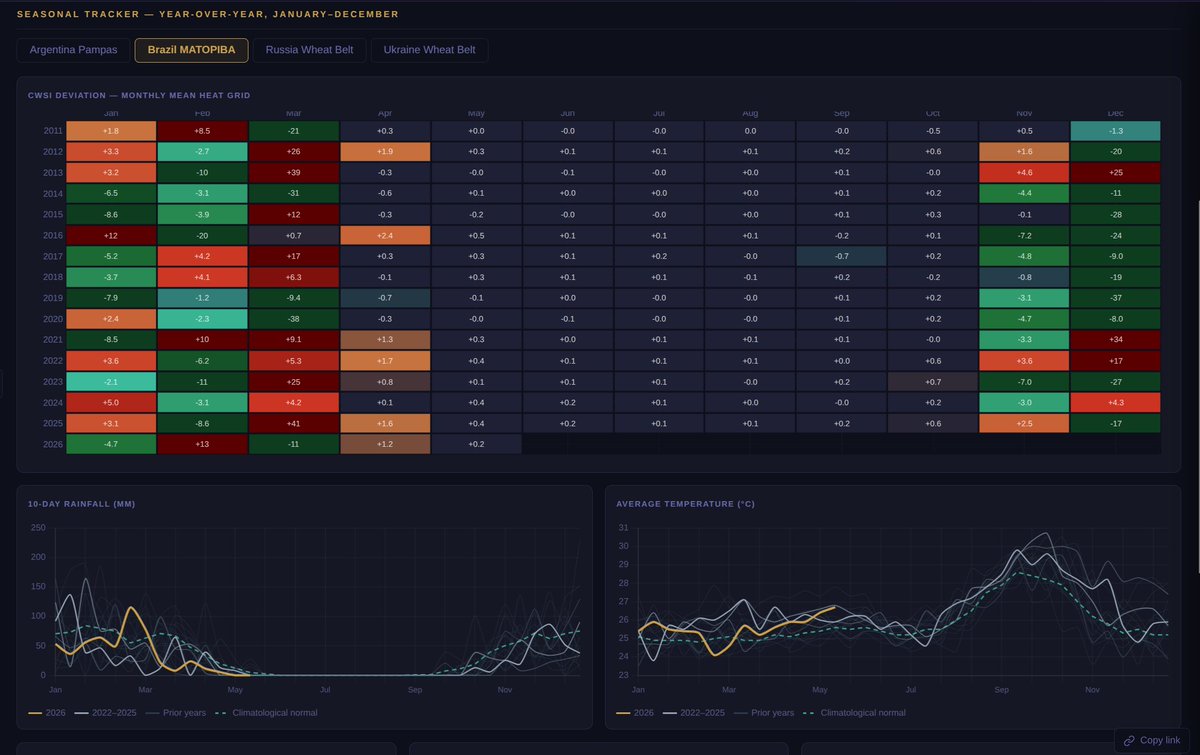
Task: Click the 2020 March cell -38
Action: click(294, 319)
